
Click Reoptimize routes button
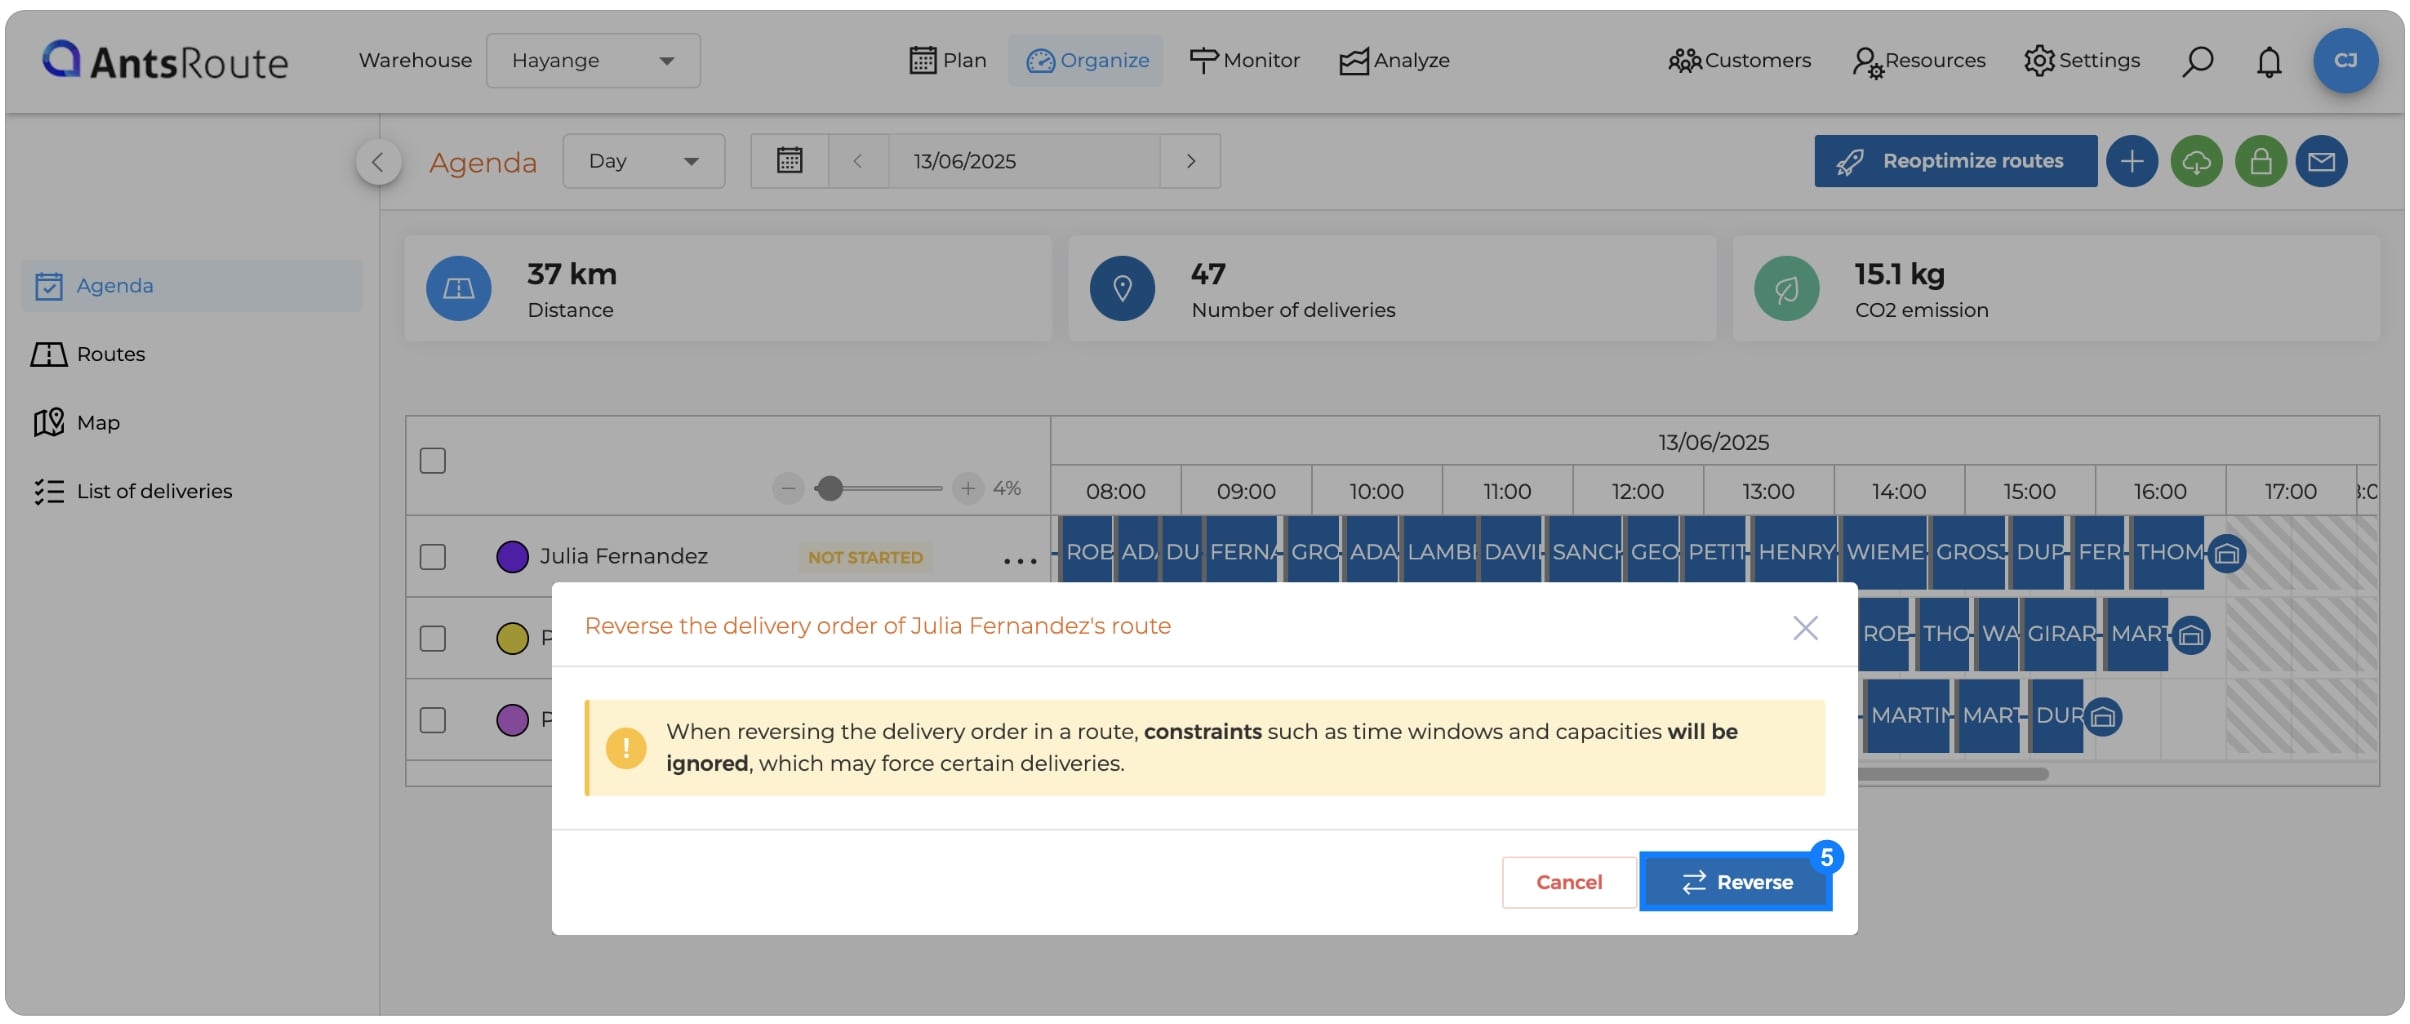1956,161
